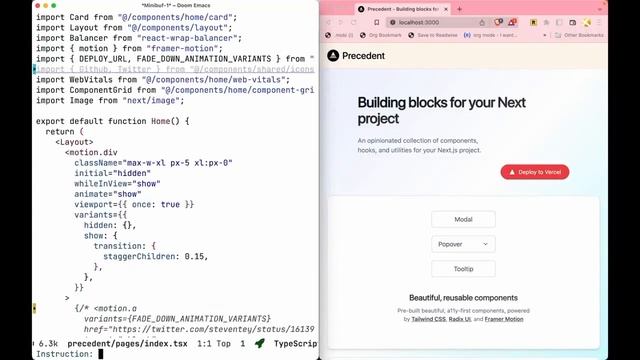This screenshot has width=640, height=360.
Task: Open the extensions puzzle icon
Action: tap(546, 22)
